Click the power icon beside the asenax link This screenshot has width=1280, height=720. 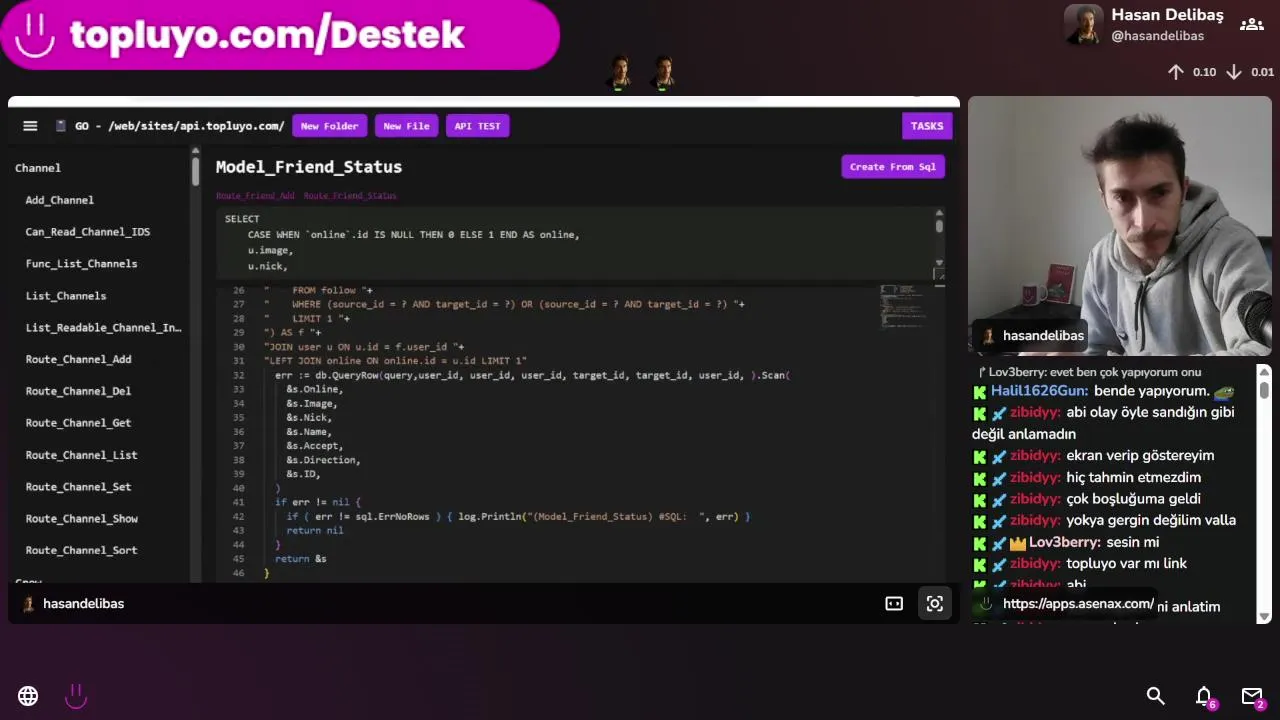click(986, 604)
